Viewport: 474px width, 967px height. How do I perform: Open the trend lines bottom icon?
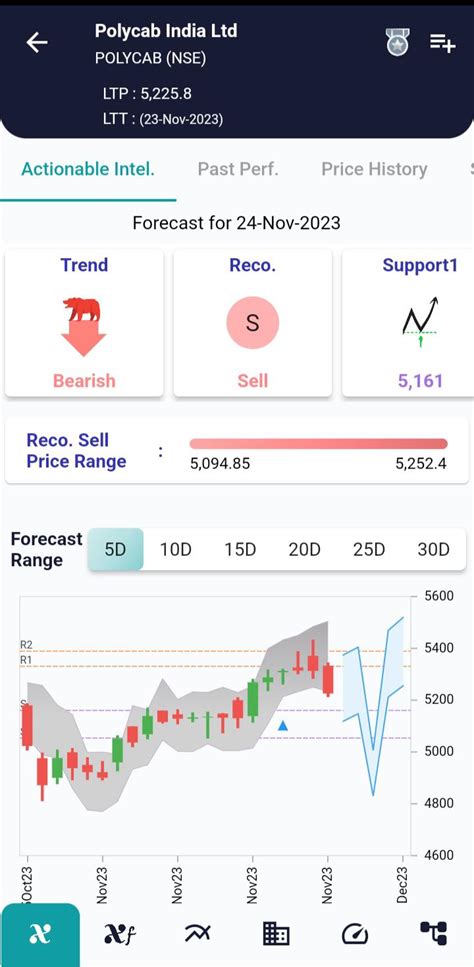197,934
